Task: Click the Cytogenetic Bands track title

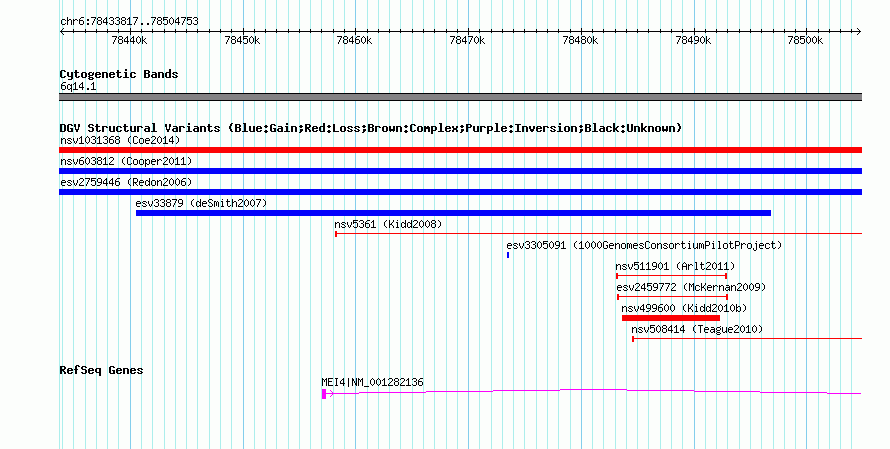Action: click(x=119, y=74)
